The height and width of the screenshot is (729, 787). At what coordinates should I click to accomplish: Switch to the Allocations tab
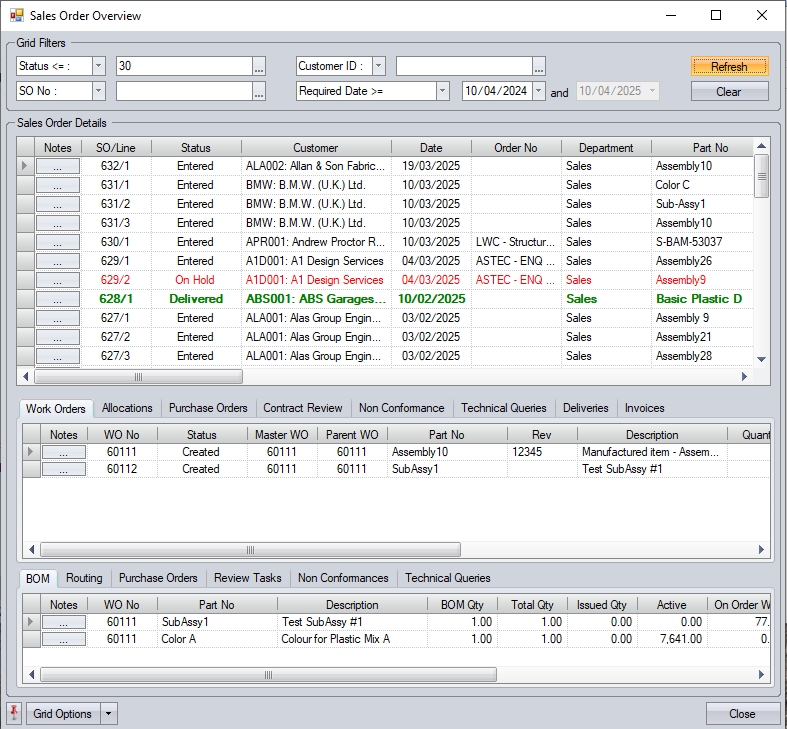127,408
